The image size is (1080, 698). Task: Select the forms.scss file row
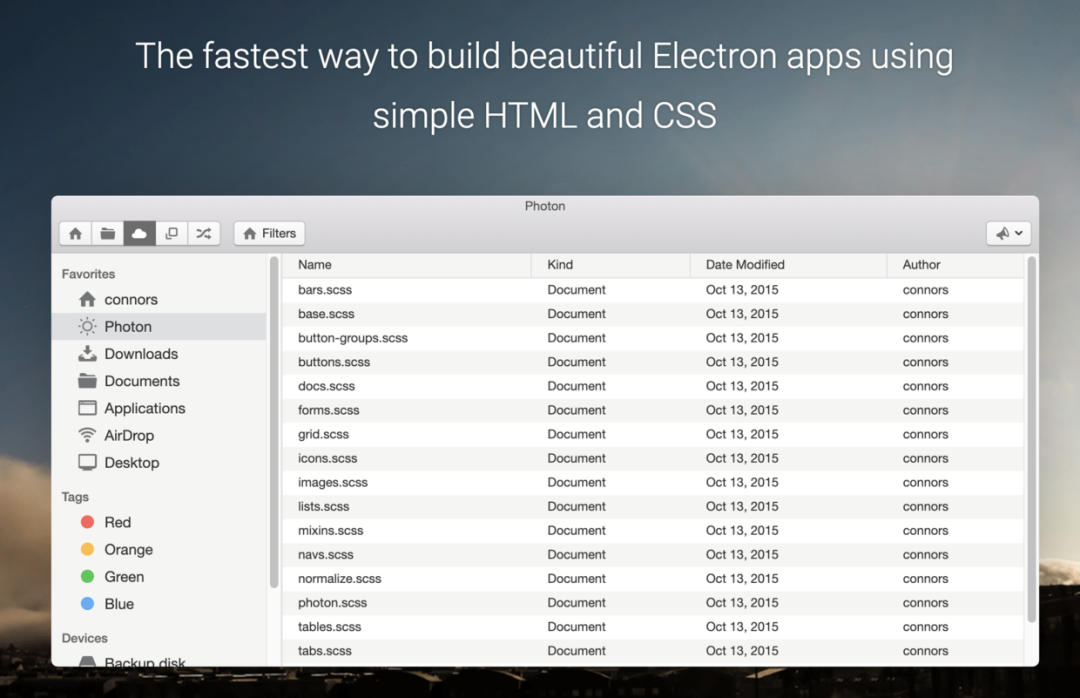[652, 411]
